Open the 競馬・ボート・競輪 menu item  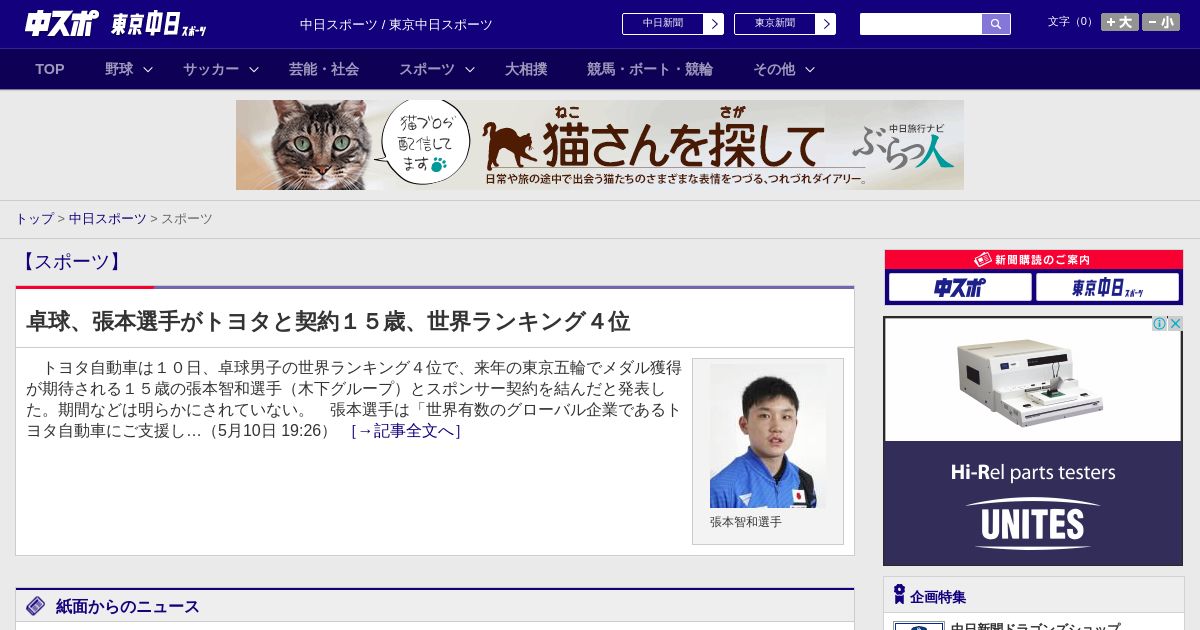(x=650, y=69)
